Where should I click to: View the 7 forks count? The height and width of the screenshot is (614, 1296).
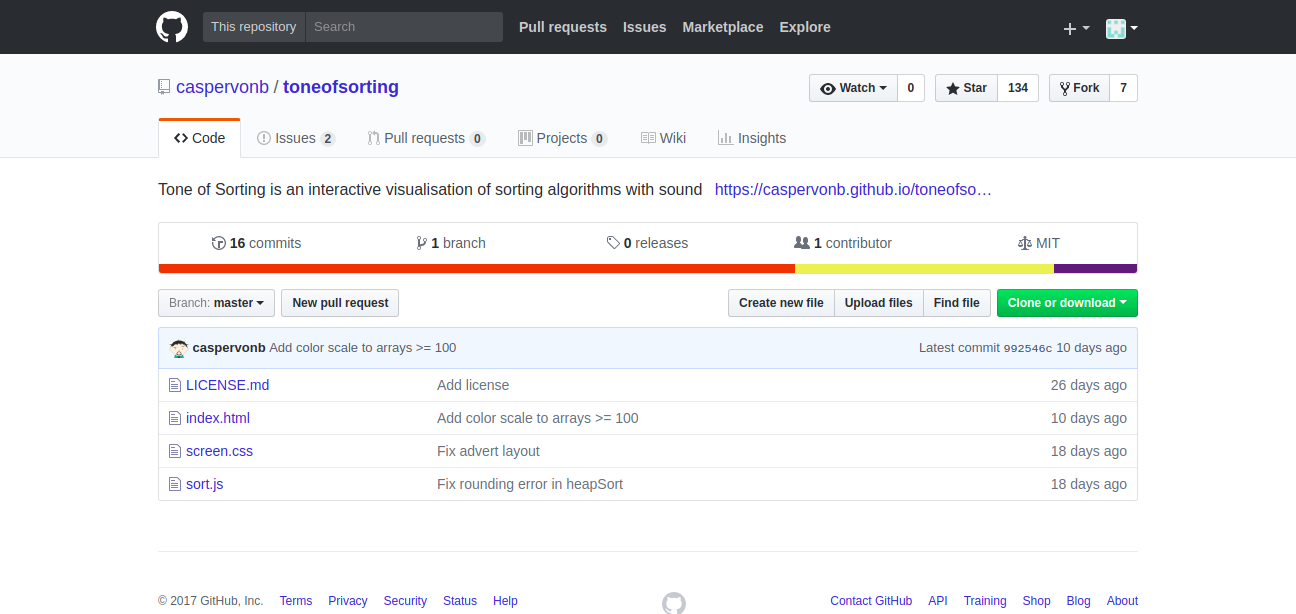point(1123,88)
